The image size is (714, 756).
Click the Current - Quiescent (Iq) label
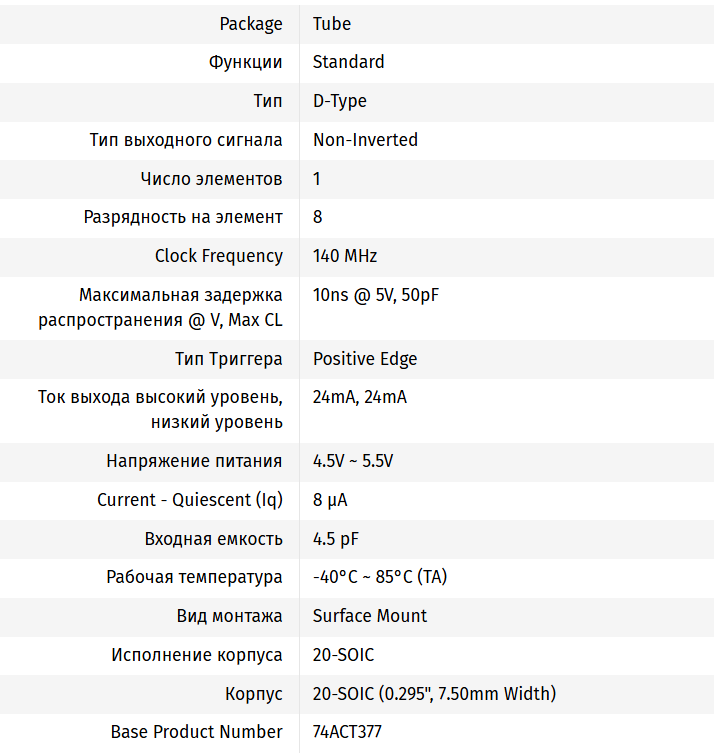coord(189,500)
